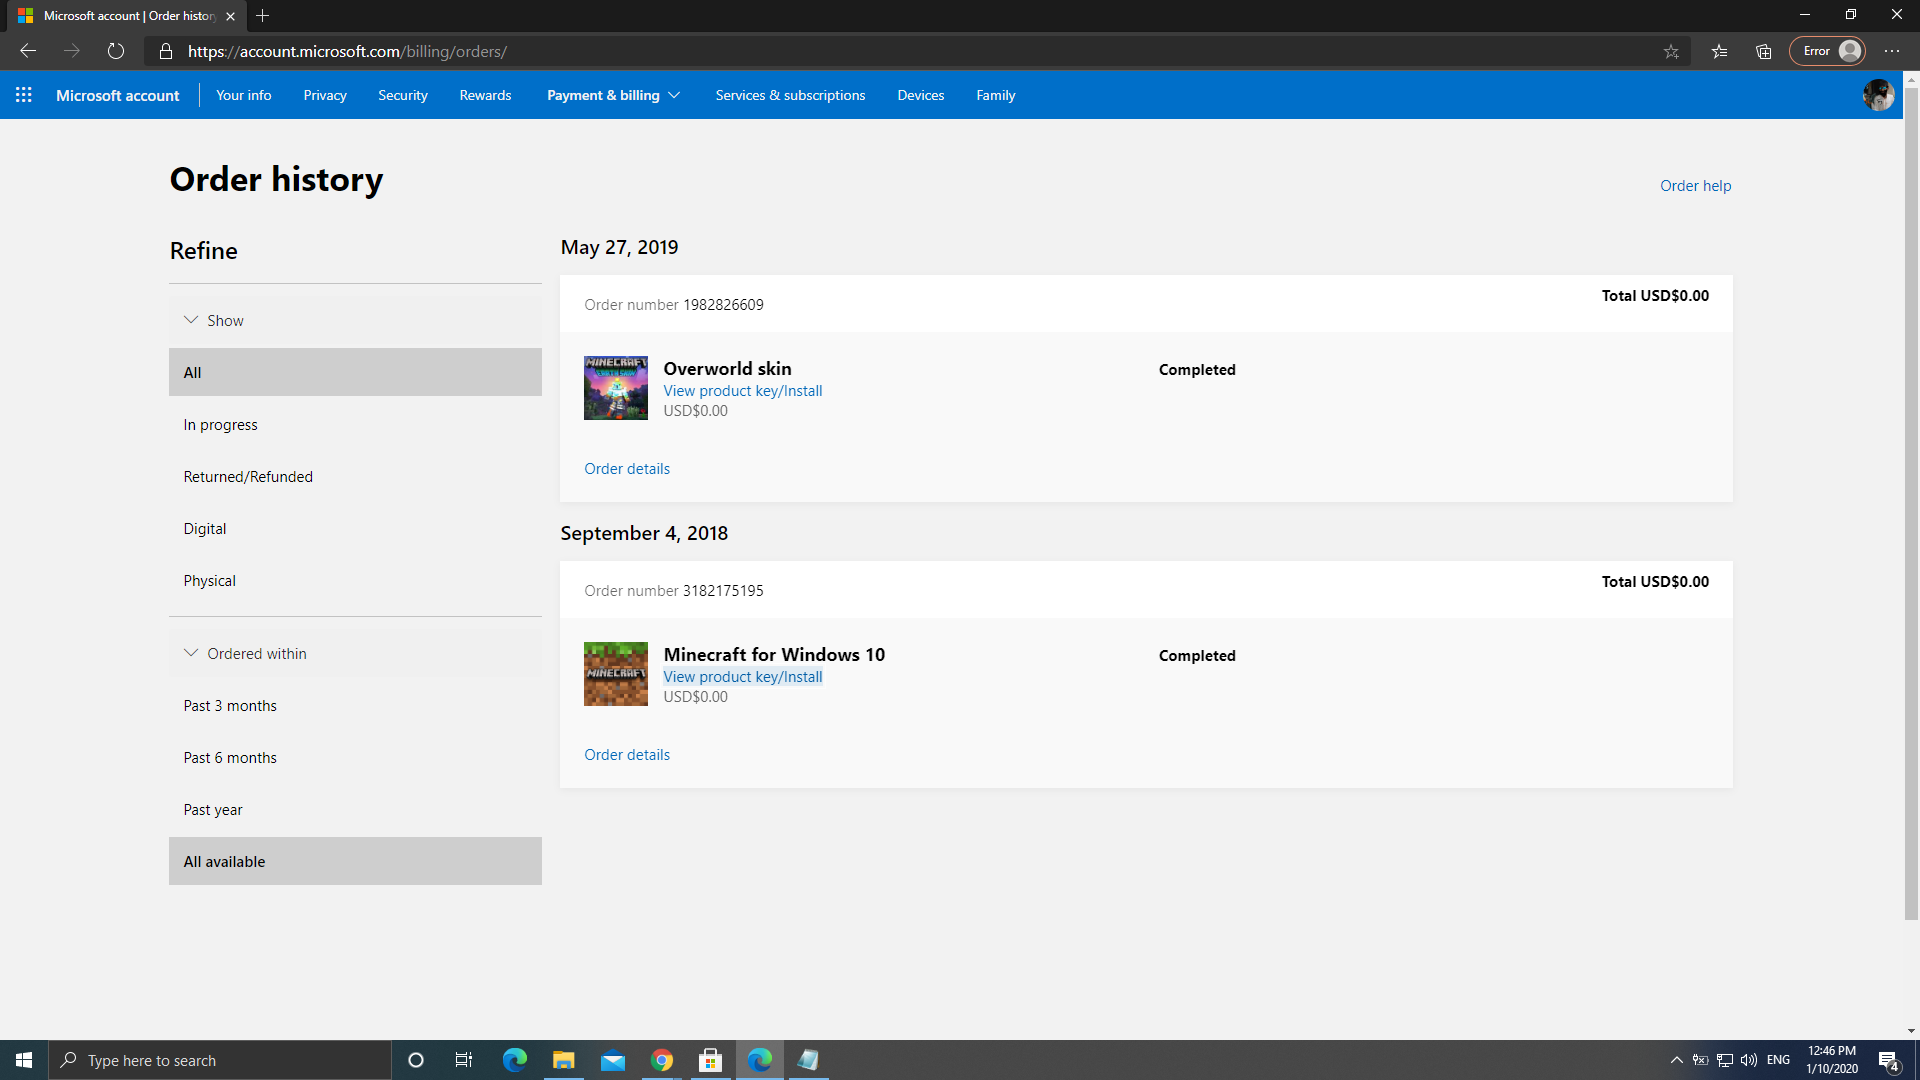Open Services & subscriptions
Screen dimensions: 1920x1080
[790, 95]
